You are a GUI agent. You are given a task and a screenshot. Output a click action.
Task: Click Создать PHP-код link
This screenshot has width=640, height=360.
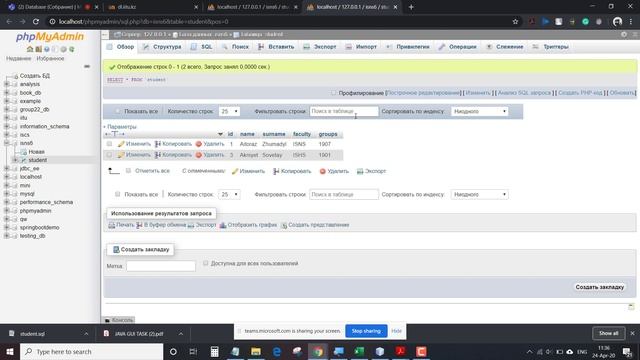580,93
